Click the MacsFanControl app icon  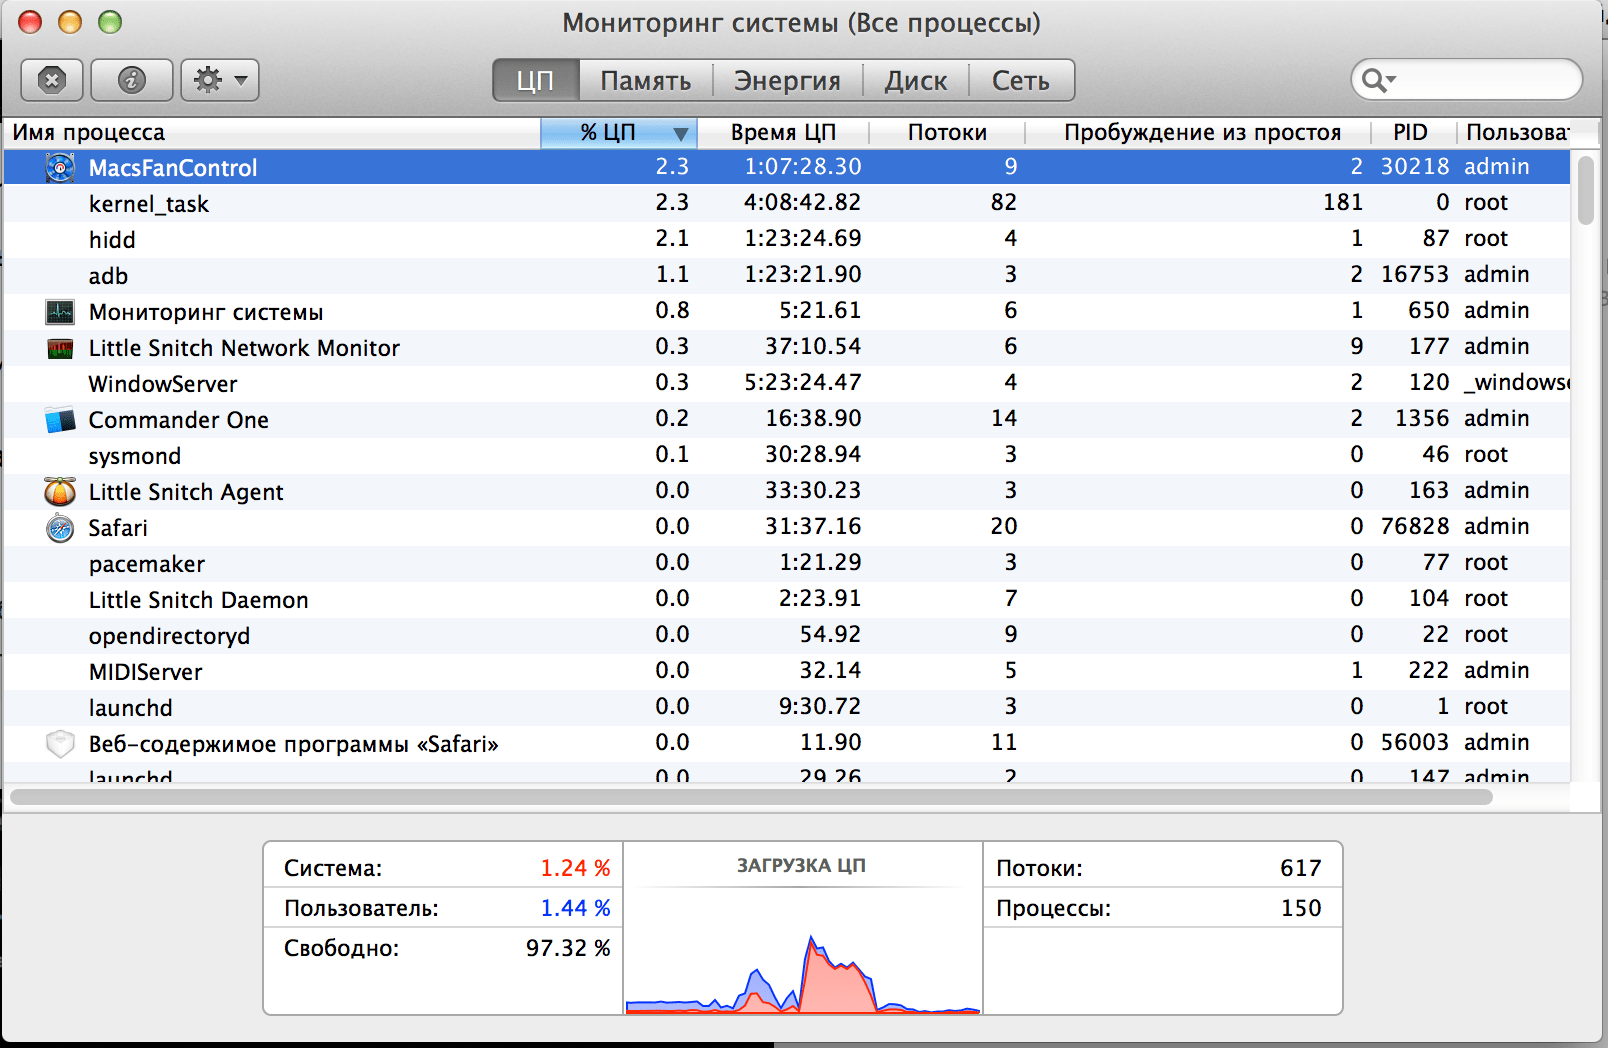click(x=60, y=168)
